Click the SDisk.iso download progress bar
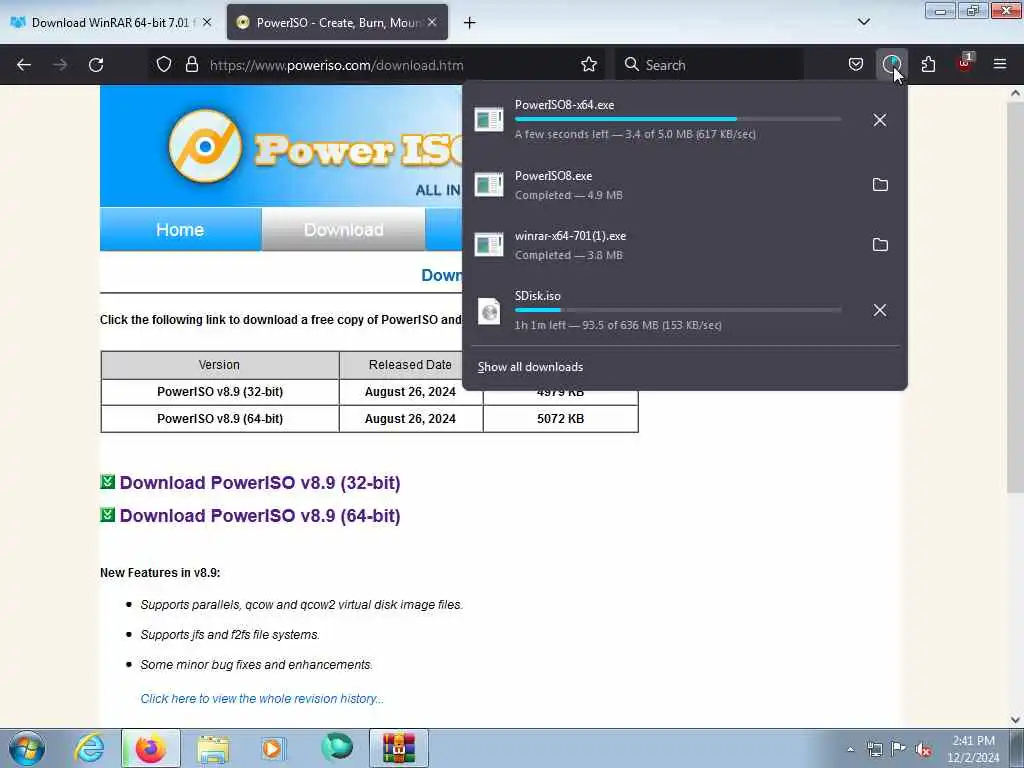1024x768 pixels. [x=678, y=310]
